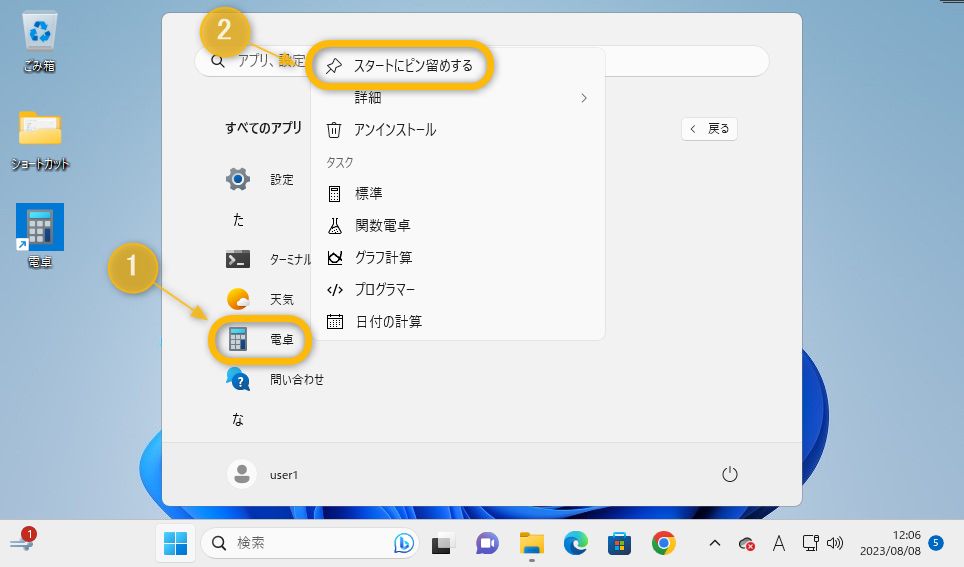Click the flask icon beside 関数電卓
The image size is (964, 567).
tap(334, 226)
